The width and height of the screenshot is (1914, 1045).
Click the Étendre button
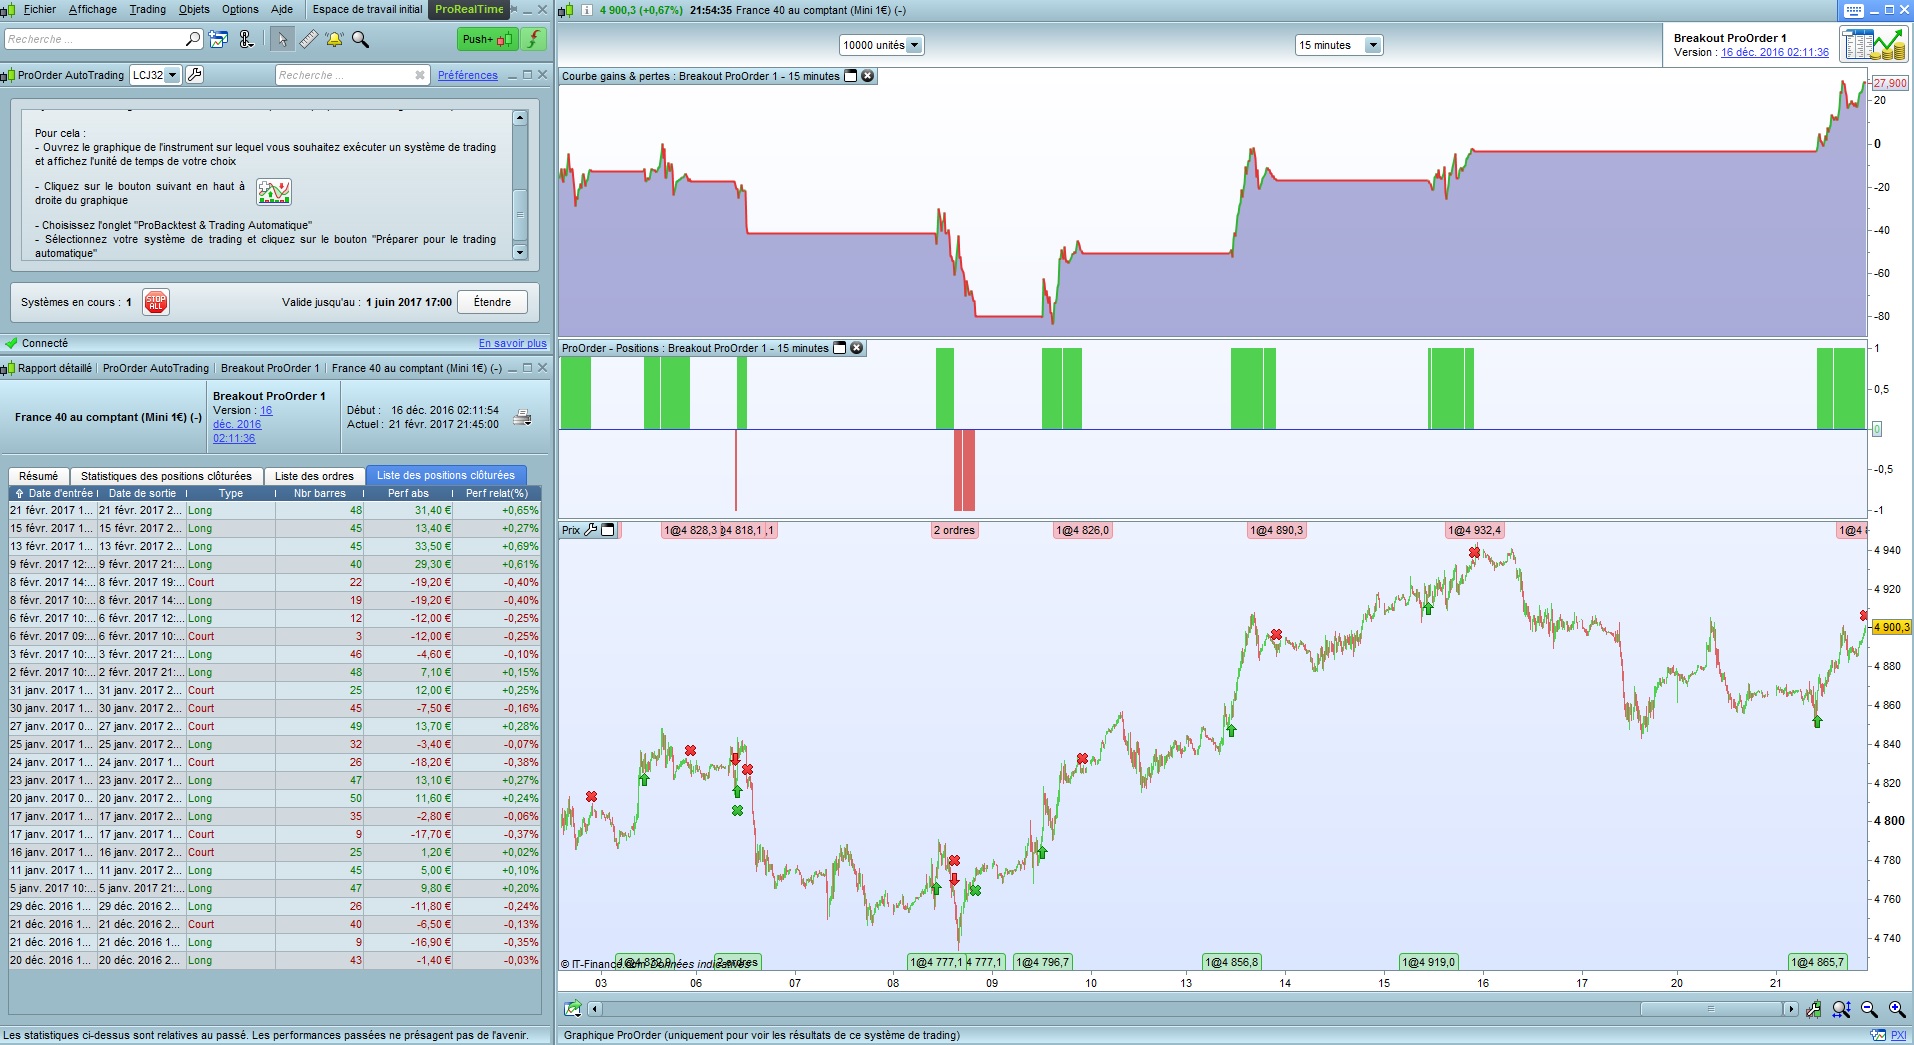[x=492, y=302]
